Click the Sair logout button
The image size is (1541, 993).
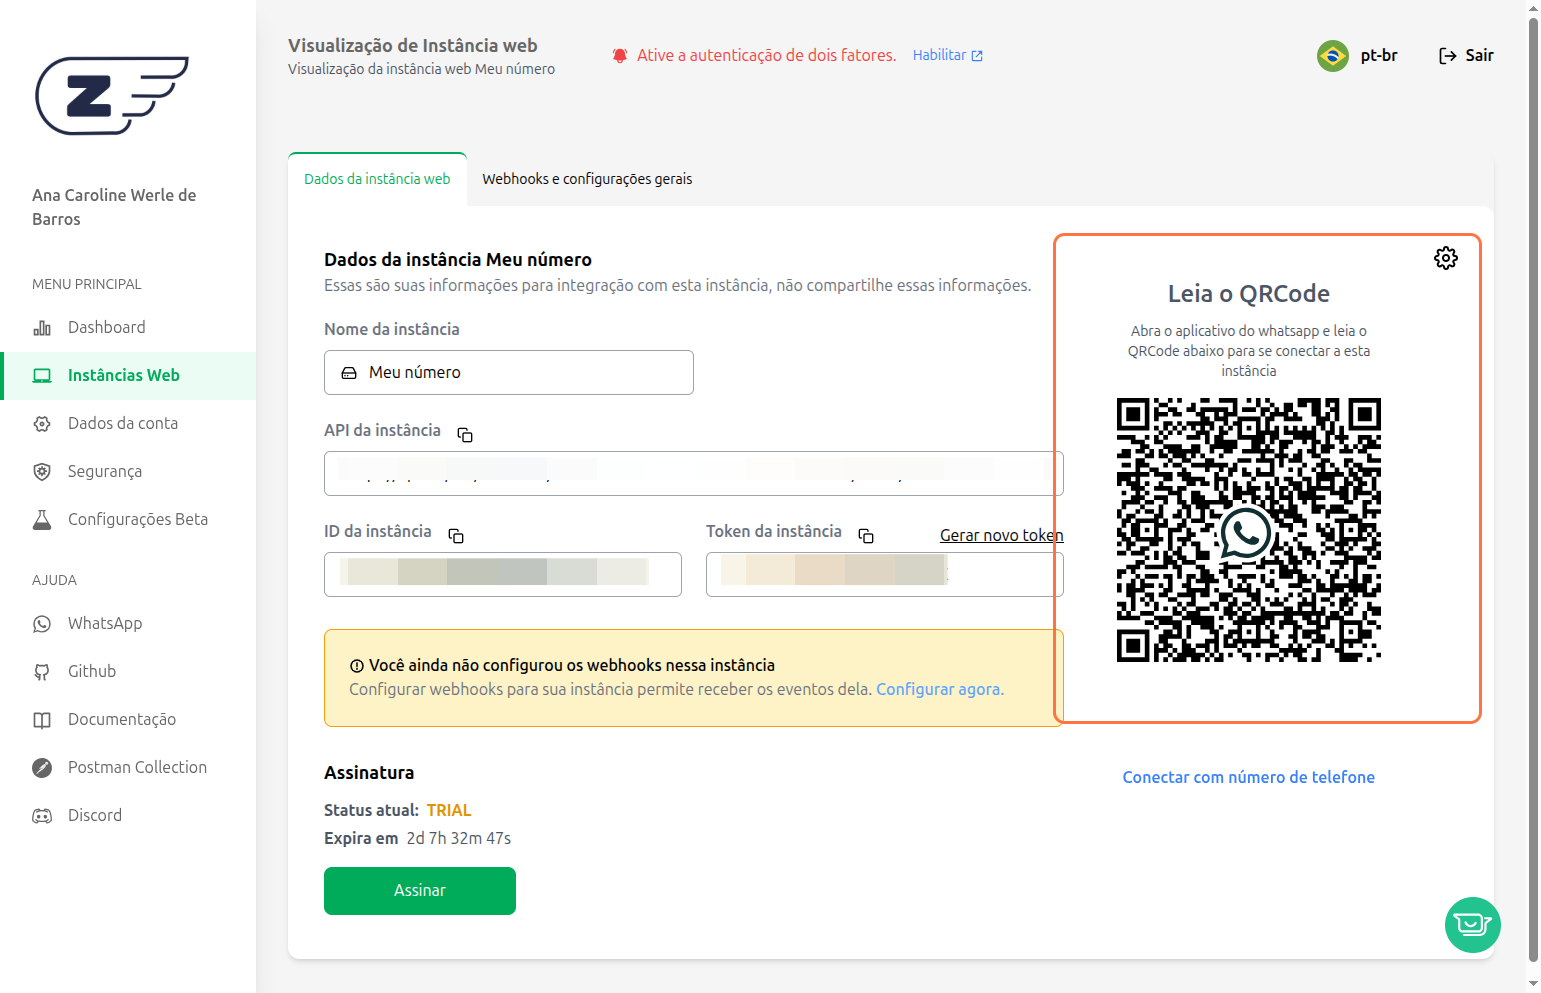click(1466, 56)
